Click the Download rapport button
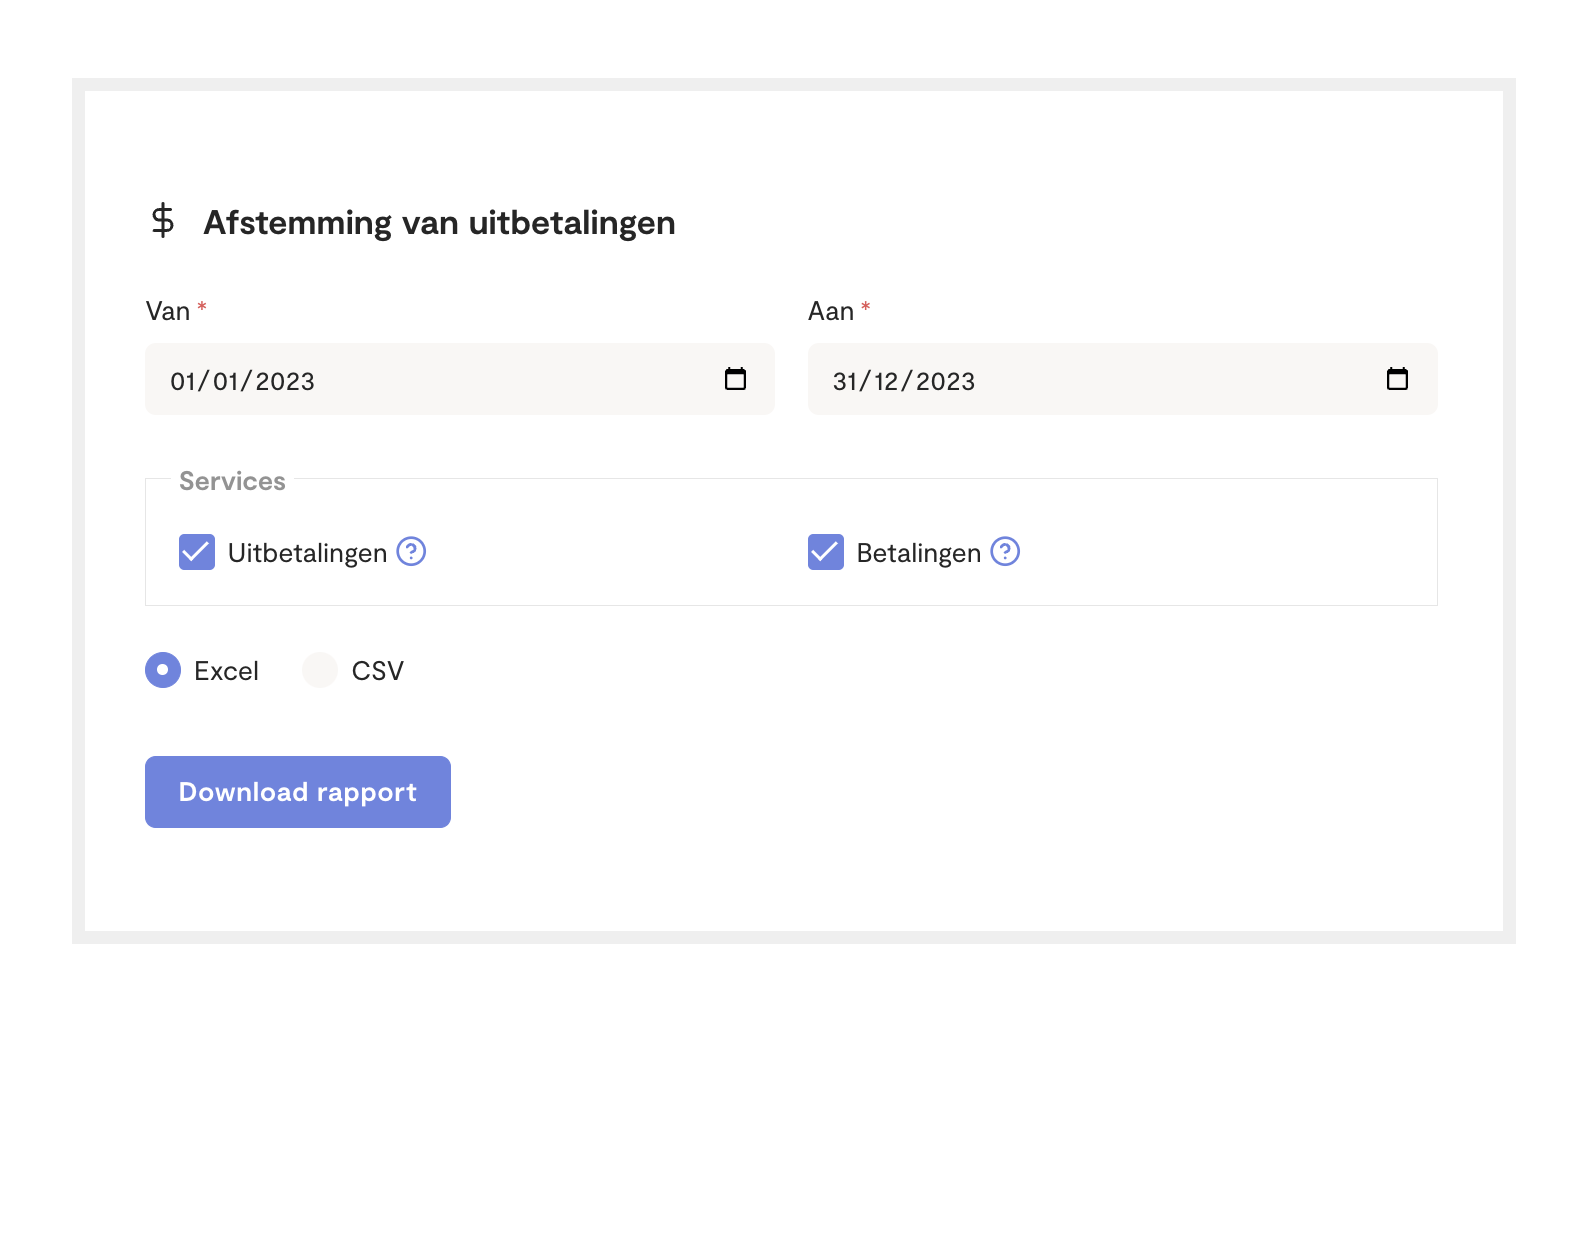 298,792
